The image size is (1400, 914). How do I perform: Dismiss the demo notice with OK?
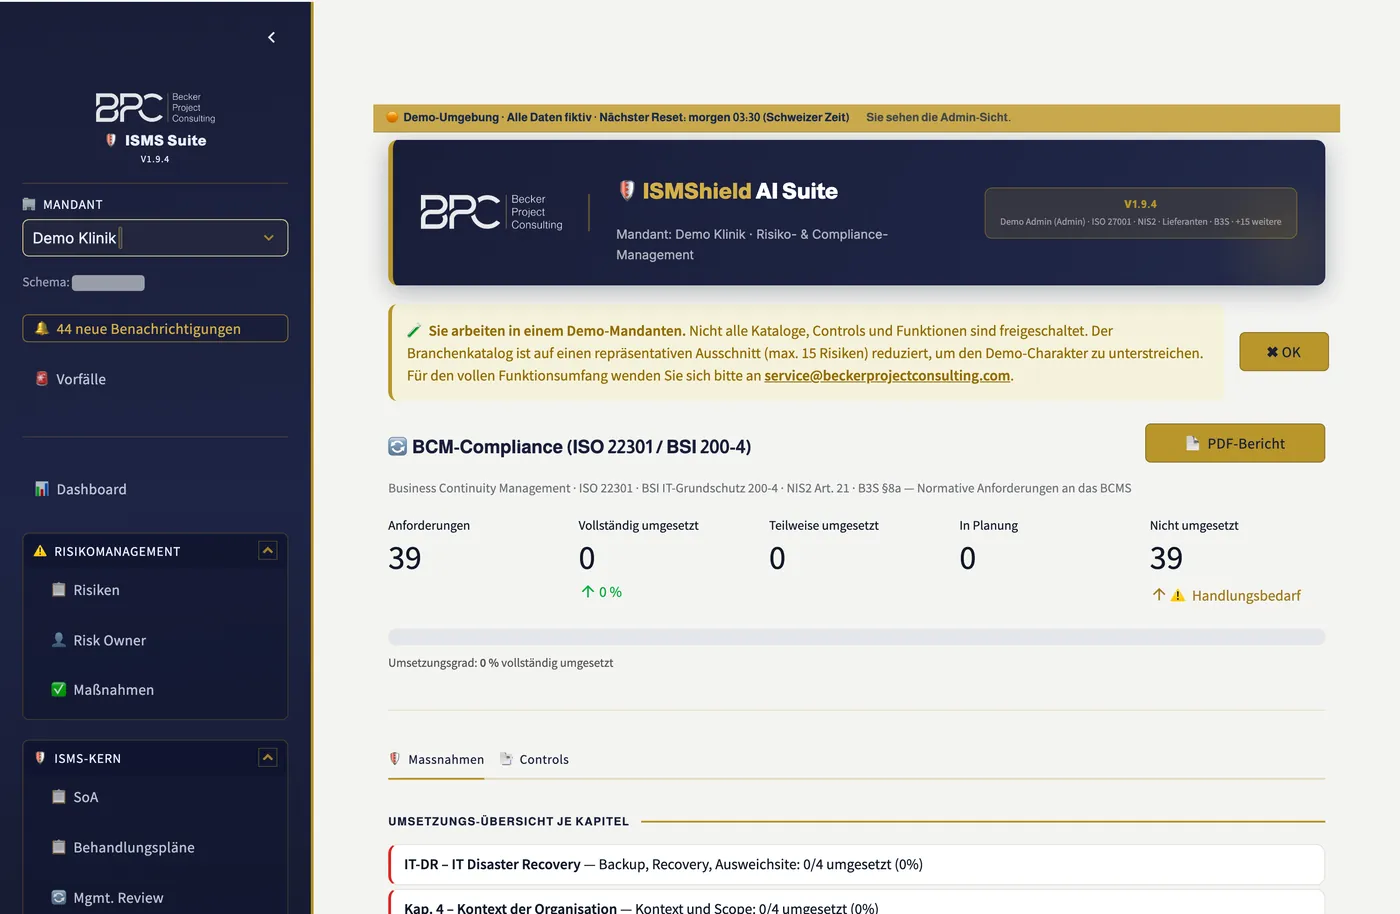pos(1284,352)
